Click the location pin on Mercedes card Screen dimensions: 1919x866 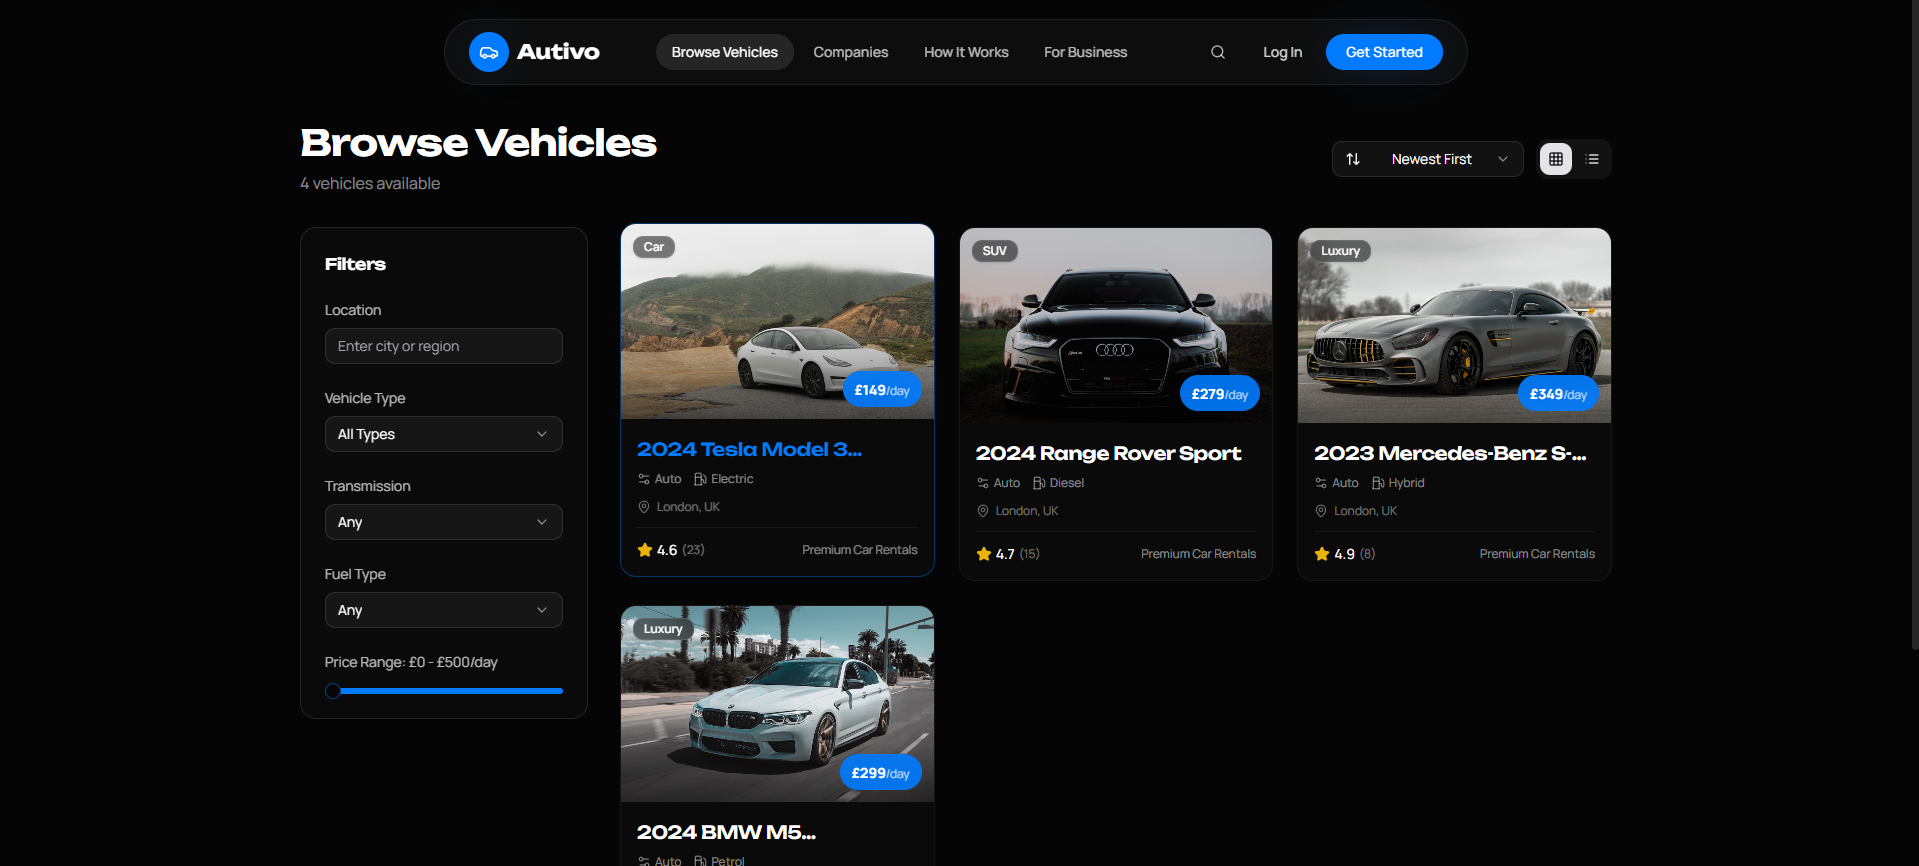[1321, 511]
